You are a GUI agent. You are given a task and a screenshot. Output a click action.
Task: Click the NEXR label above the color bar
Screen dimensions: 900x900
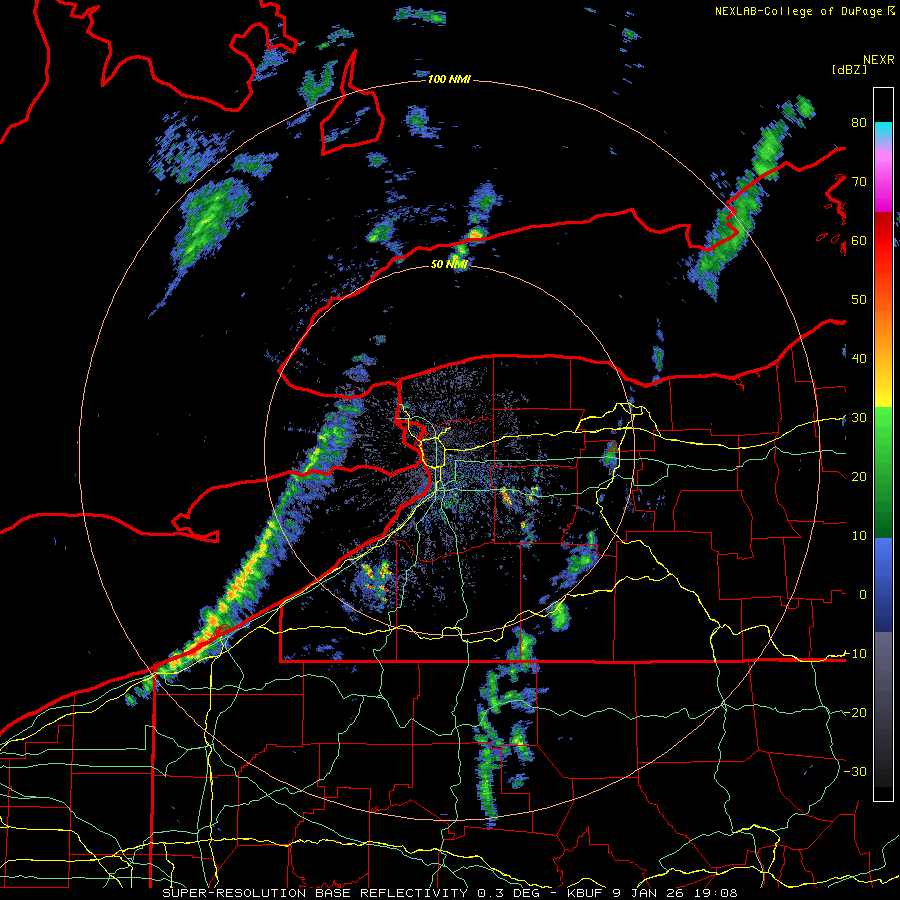pos(879,60)
